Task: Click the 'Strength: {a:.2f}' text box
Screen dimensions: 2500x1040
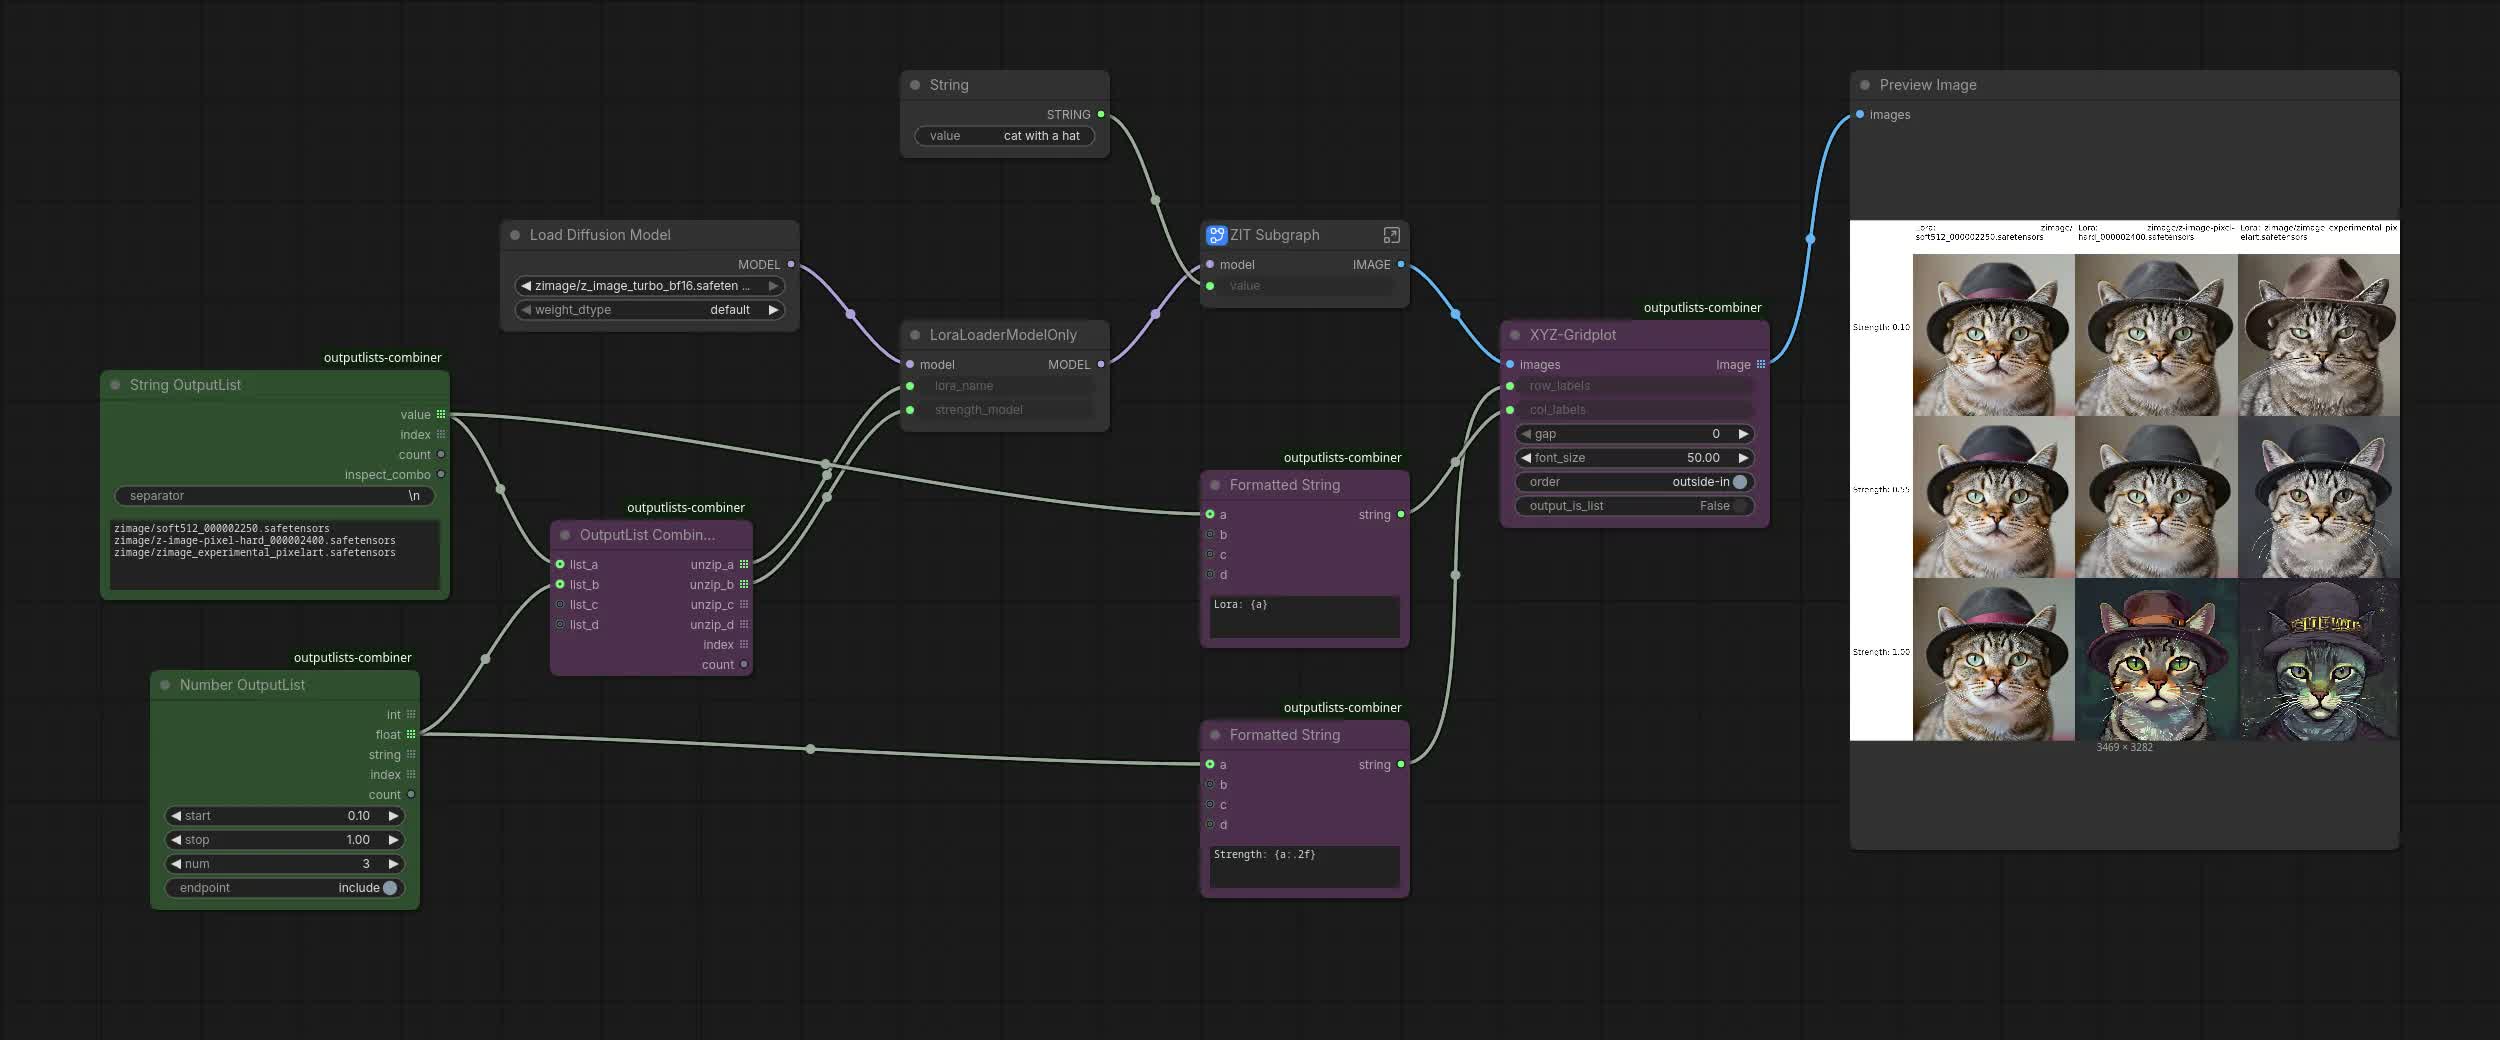Action: click(x=1305, y=866)
